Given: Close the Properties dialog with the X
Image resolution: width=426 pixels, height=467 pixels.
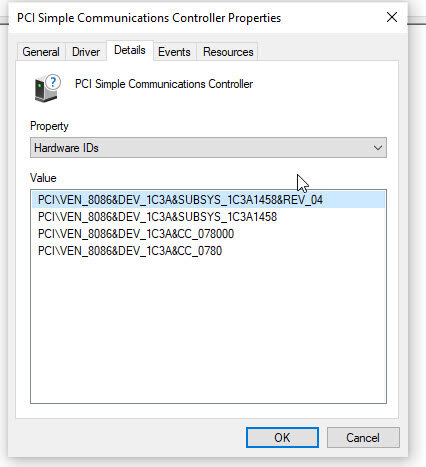Looking at the screenshot, I should (392, 17).
